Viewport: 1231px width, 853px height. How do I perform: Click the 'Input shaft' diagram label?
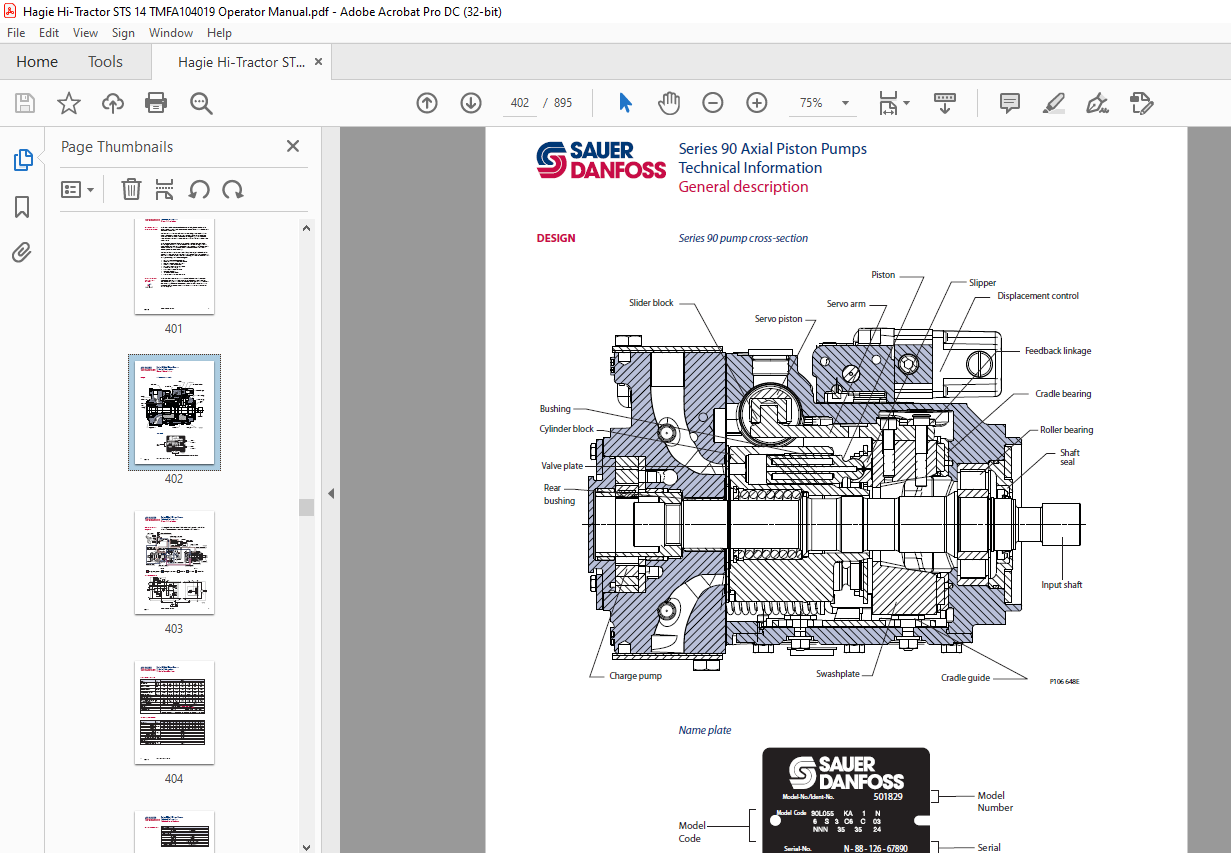(1061, 585)
